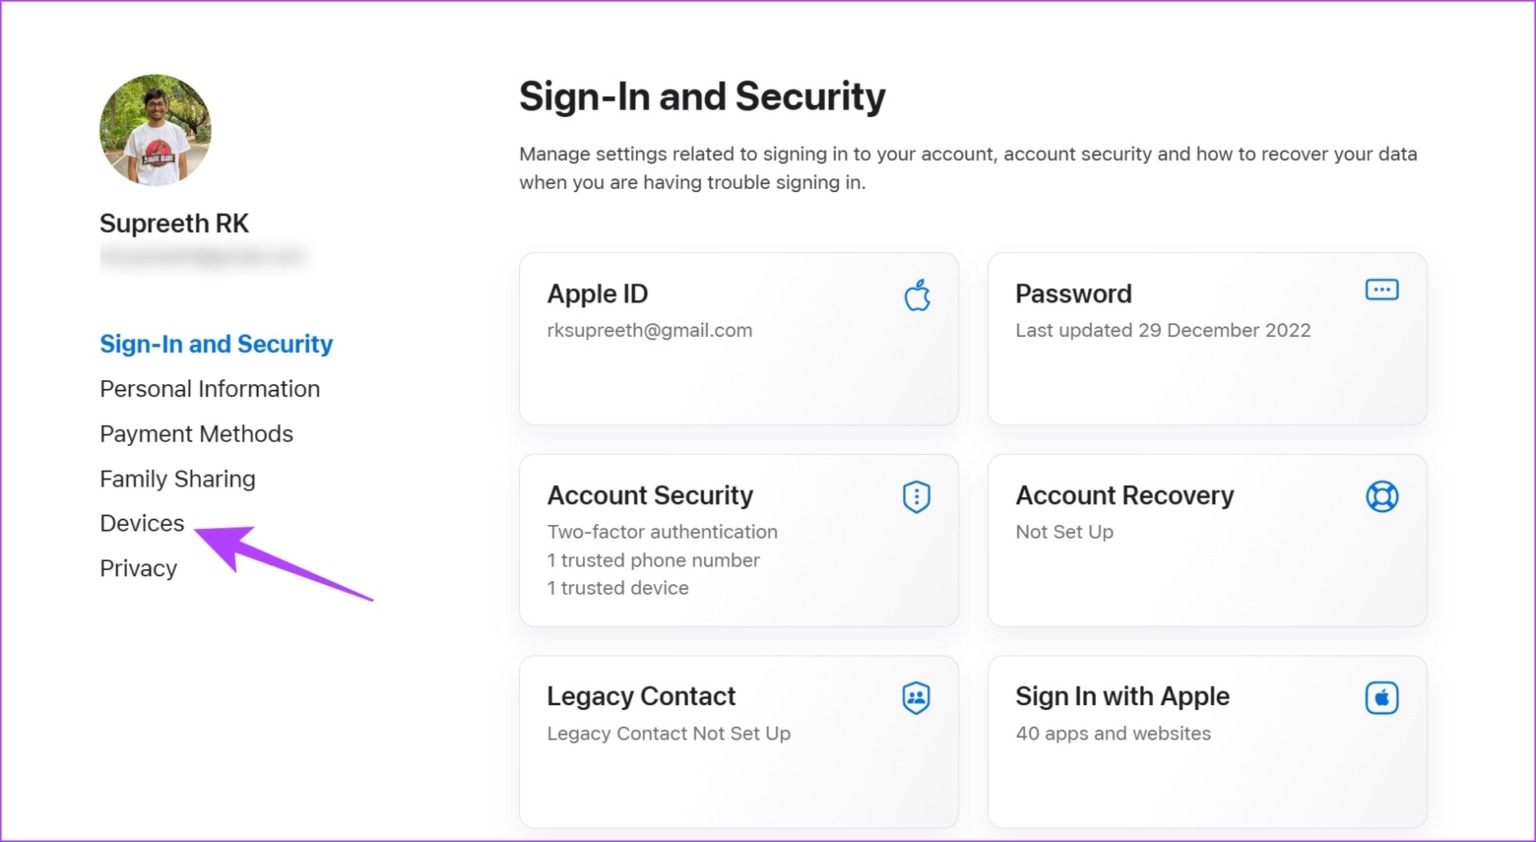This screenshot has height=842, width=1536.
Task: Click the Apple logo icon on Apple ID card
Action: (916, 295)
